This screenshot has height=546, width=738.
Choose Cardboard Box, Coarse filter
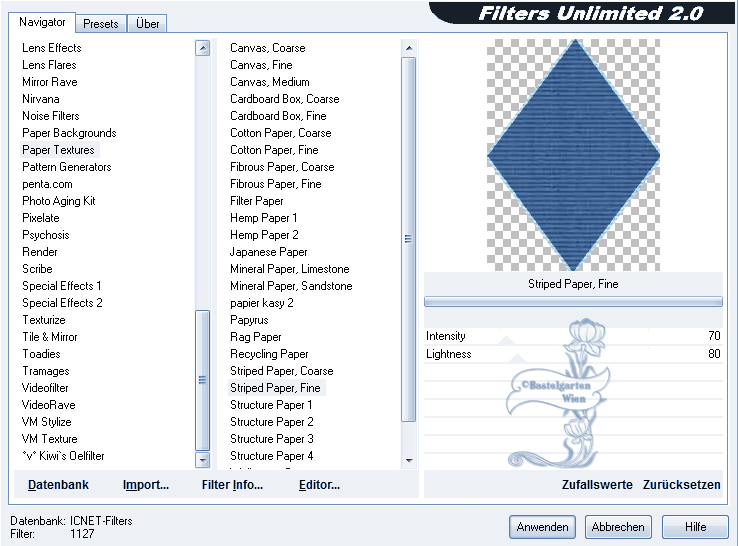click(x=285, y=99)
